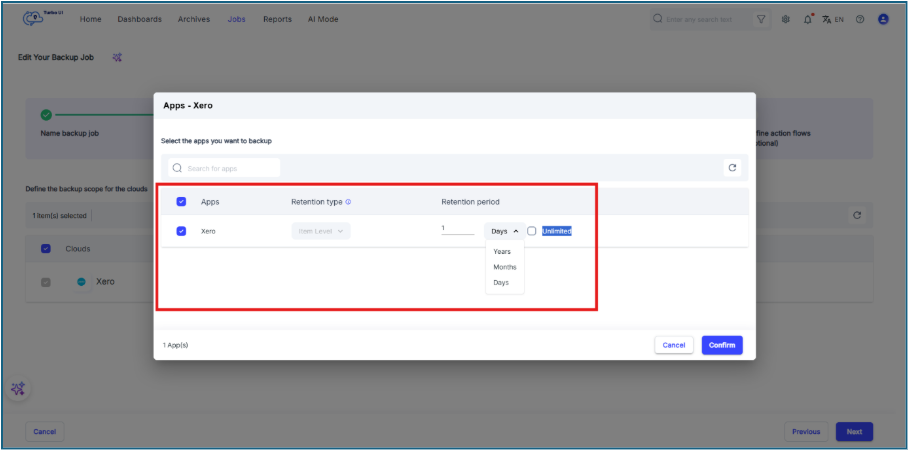Click the Next button
Viewport: 909px width, 450px height.
click(854, 431)
